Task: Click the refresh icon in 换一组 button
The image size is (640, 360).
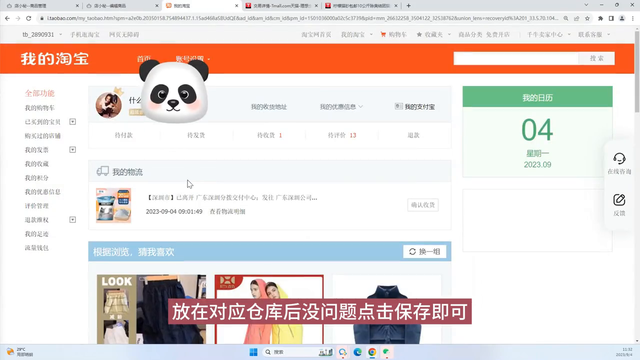Action: tap(412, 252)
